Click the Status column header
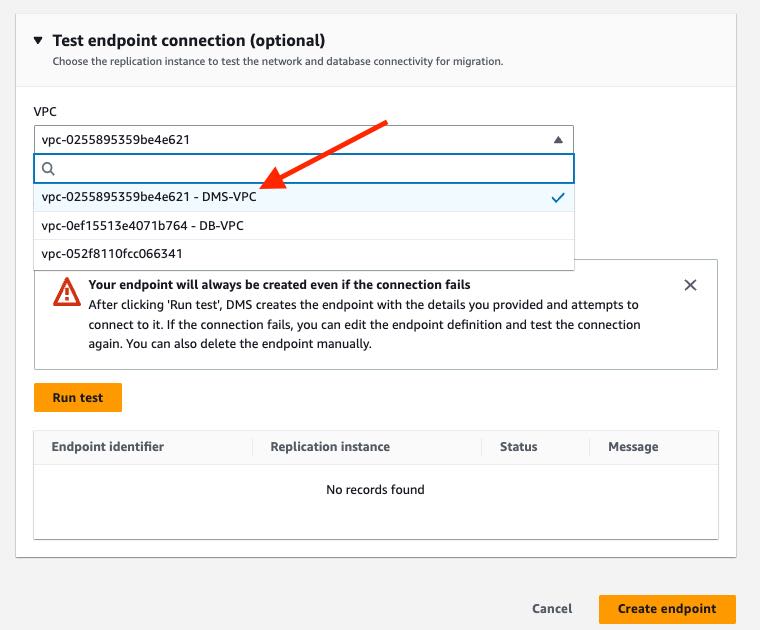The height and width of the screenshot is (630, 760). pyautogui.click(x=519, y=447)
